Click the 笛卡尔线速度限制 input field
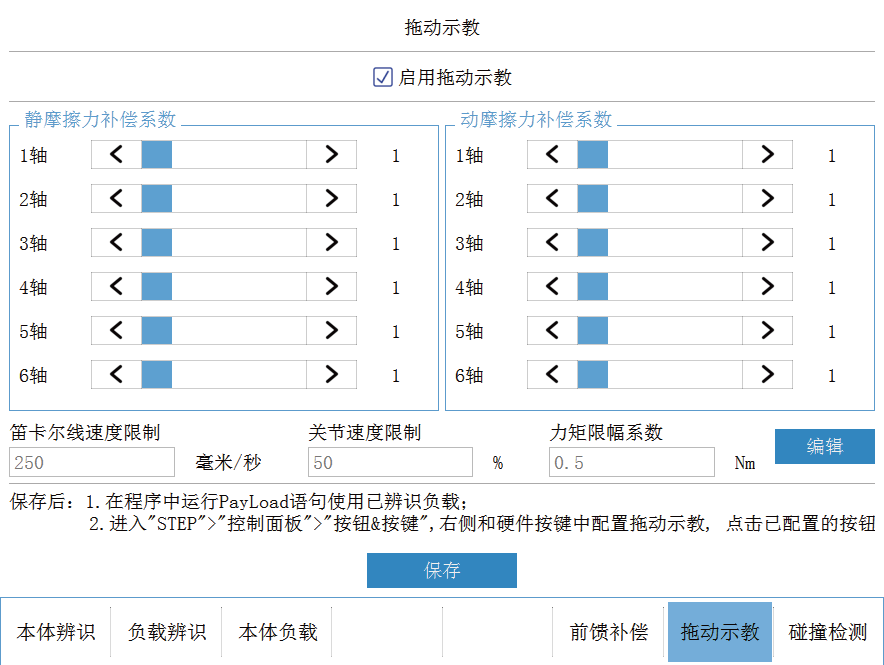The height and width of the screenshot is (665, 884). click(92, 462)
